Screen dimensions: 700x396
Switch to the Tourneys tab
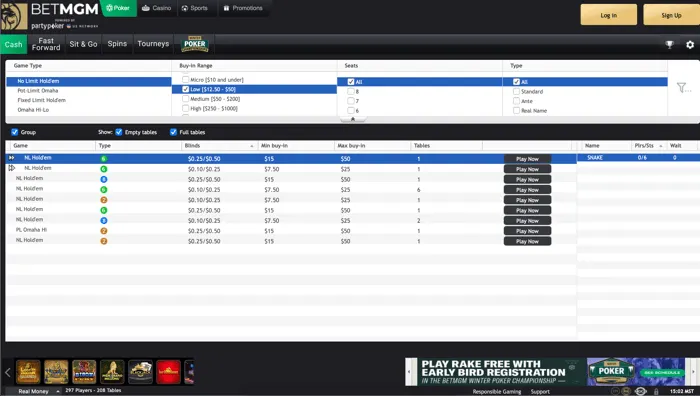tap(153, 44)
